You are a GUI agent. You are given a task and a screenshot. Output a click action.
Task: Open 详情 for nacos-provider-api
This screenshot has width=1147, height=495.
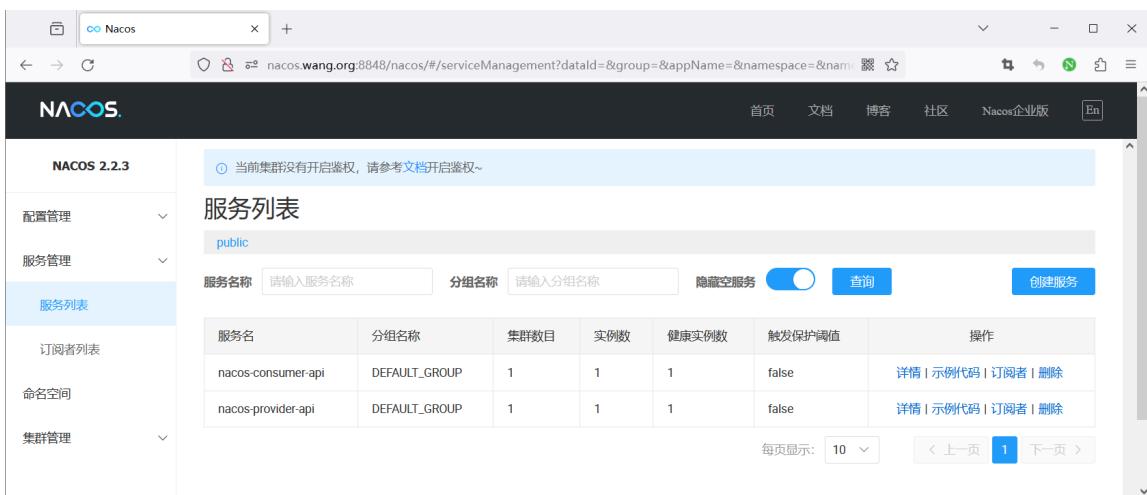click(909, 409)
